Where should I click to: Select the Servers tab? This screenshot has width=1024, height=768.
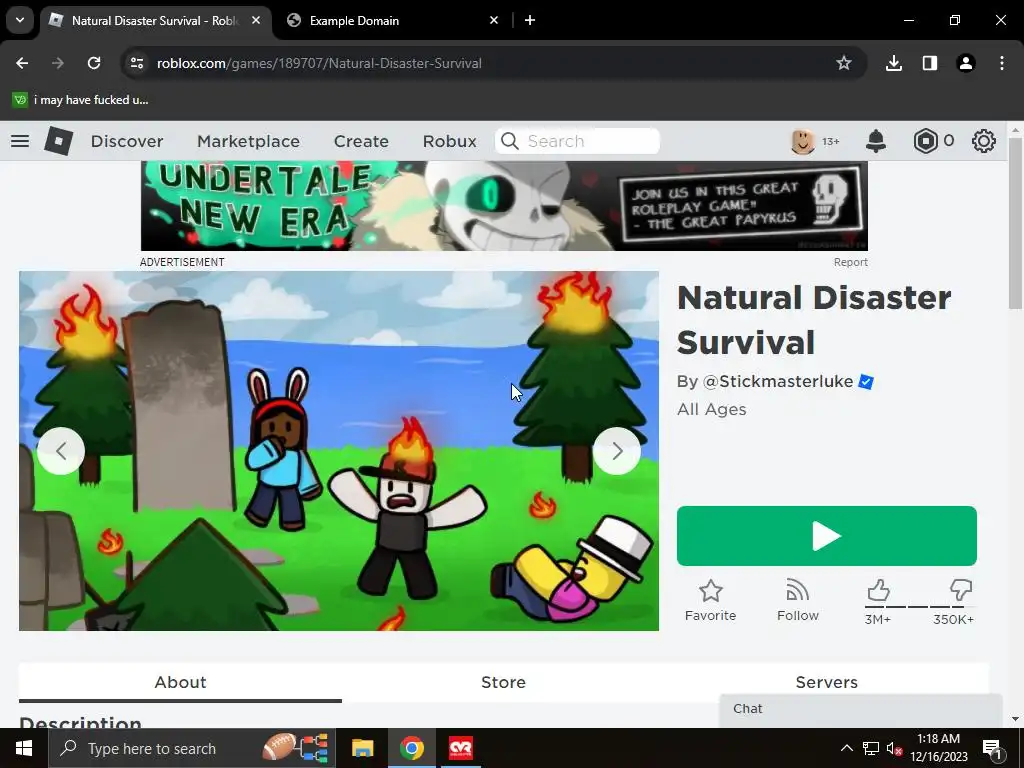826,682
